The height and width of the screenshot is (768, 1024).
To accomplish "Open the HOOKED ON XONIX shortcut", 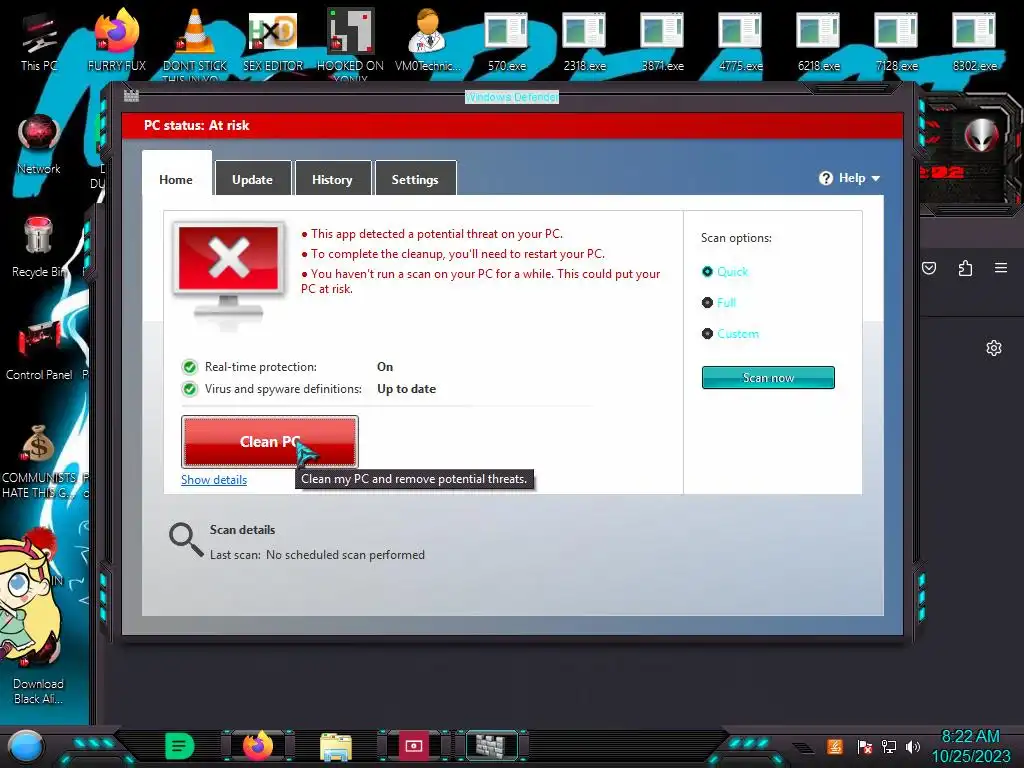I will [350, 42].
